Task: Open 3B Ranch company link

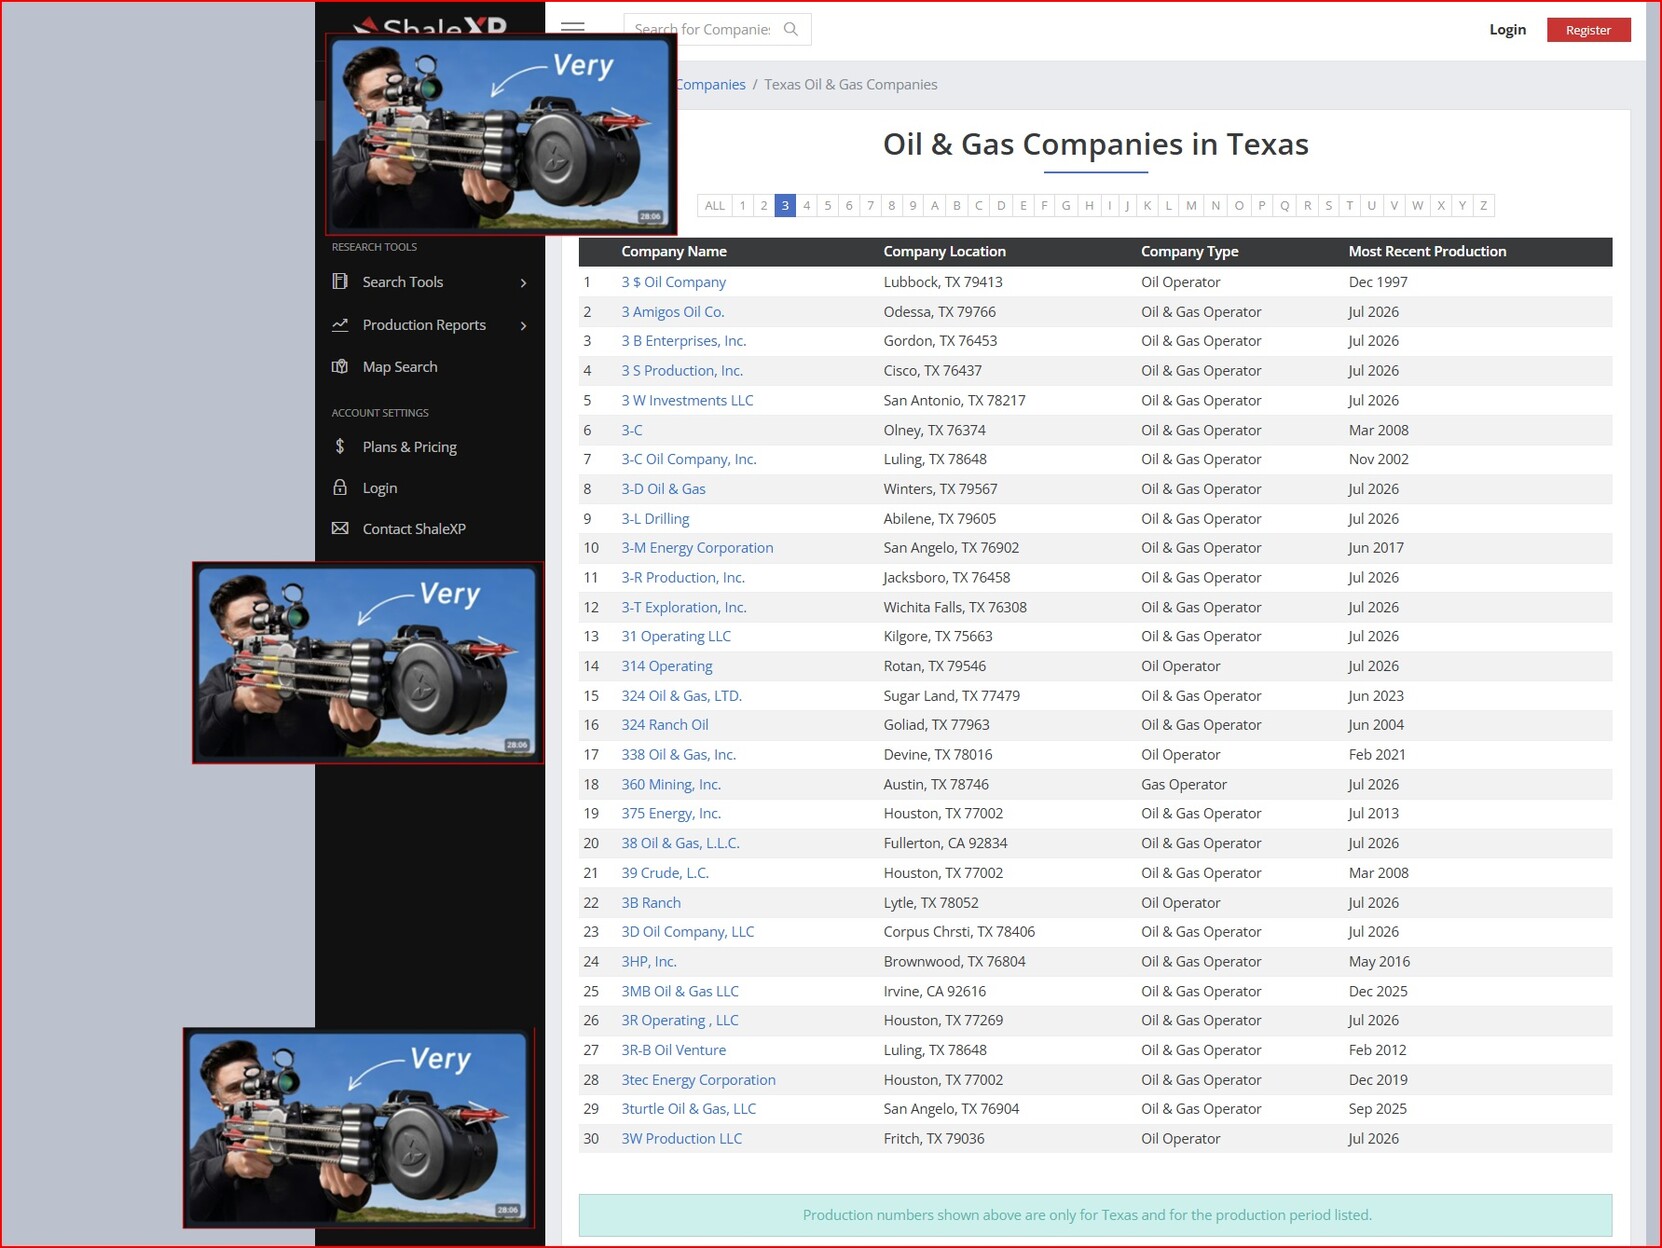Action: coord(651,902)
